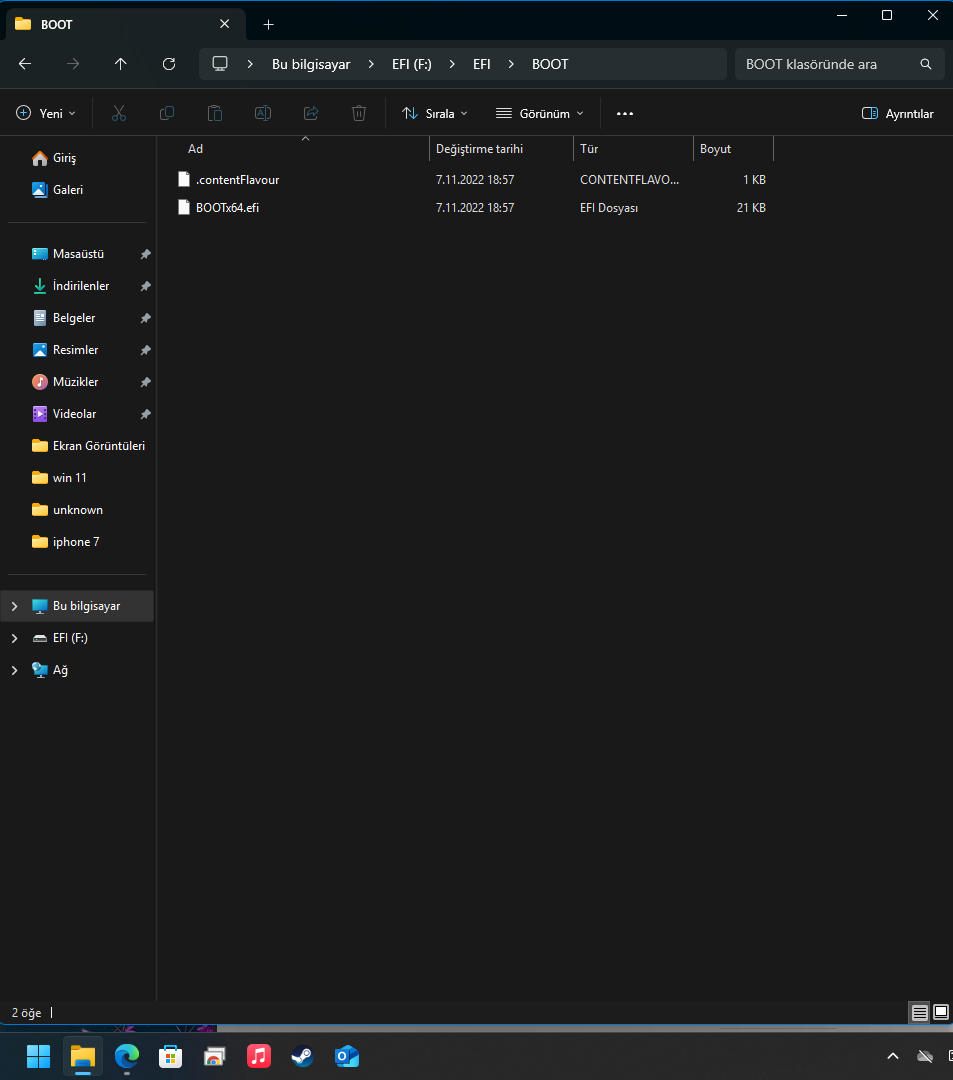953x1080 pixels.
Task: Switch to large thumbnails view
Action: [941, 1013]
